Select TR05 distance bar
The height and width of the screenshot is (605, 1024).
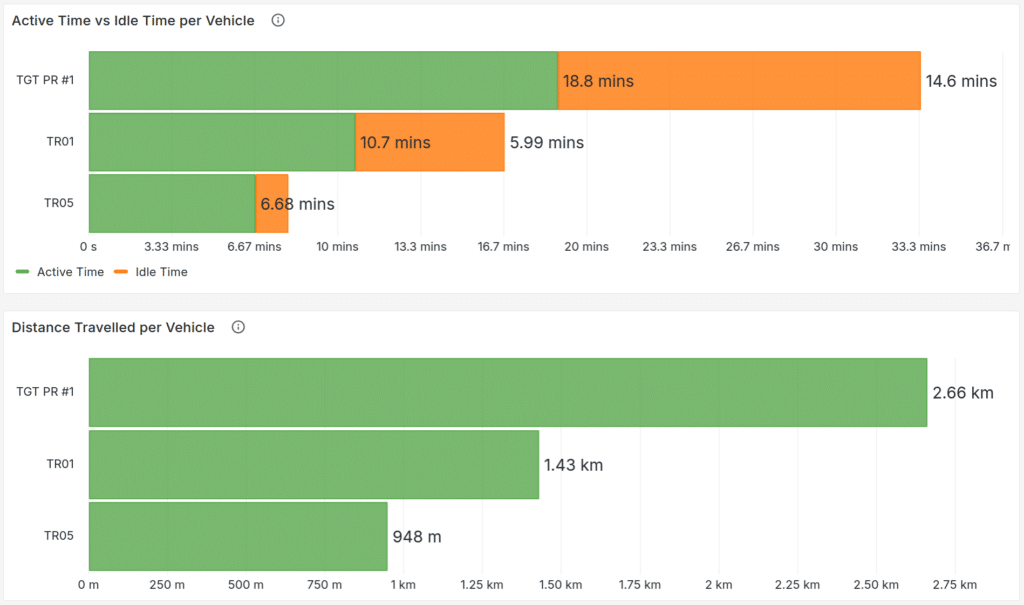[238, 536]
